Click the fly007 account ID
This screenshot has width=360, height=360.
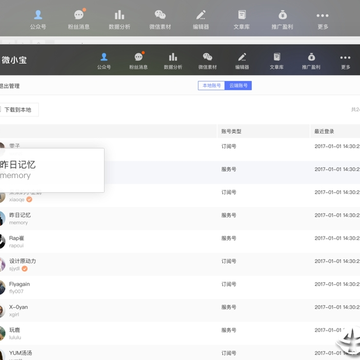click(16, 292)
